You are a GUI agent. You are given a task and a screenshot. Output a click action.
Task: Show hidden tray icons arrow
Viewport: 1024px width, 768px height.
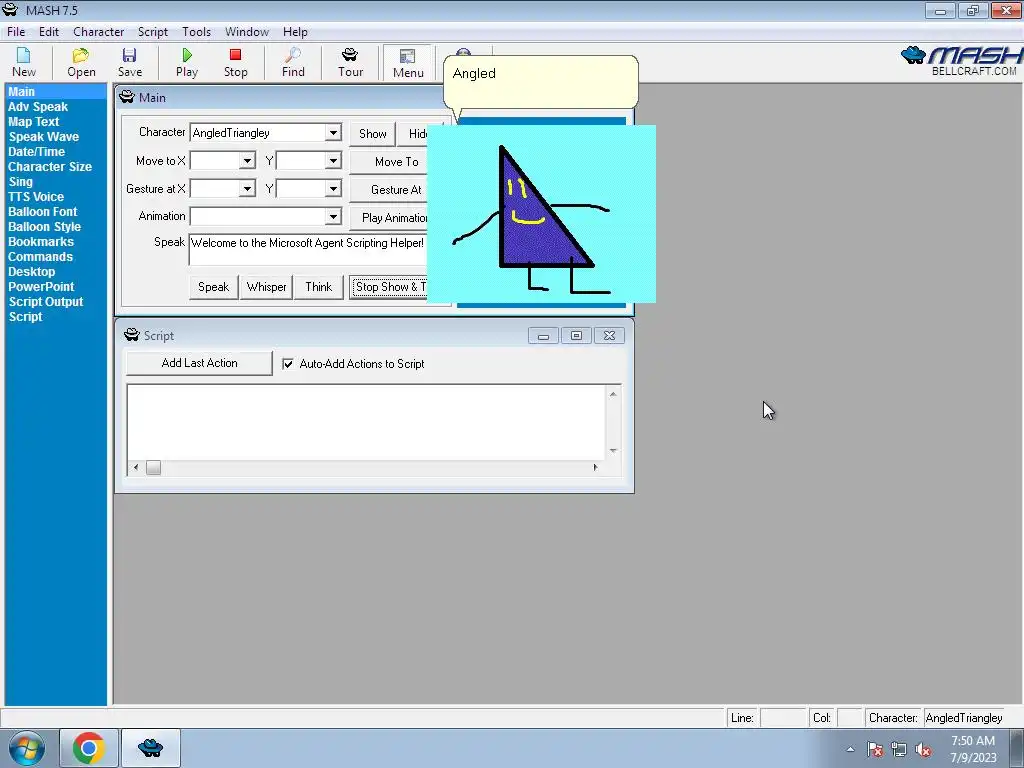[x=850, y=749]
